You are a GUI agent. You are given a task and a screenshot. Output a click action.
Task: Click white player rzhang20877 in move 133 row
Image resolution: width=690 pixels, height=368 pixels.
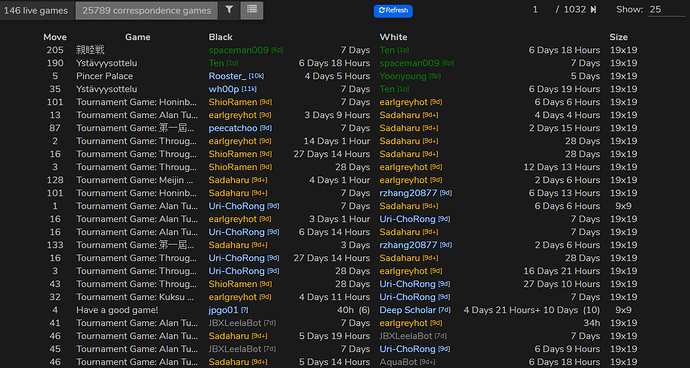[408, 245]
